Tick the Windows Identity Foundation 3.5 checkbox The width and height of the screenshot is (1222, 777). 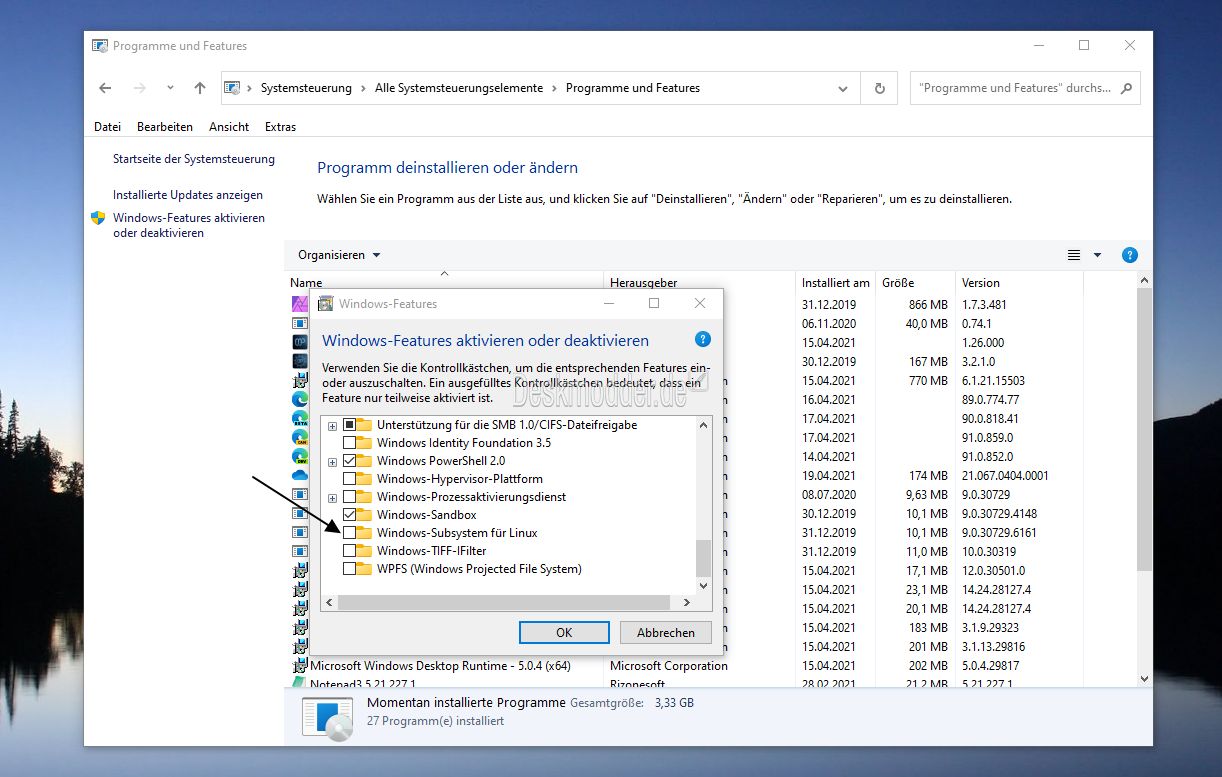pos(349,443)
